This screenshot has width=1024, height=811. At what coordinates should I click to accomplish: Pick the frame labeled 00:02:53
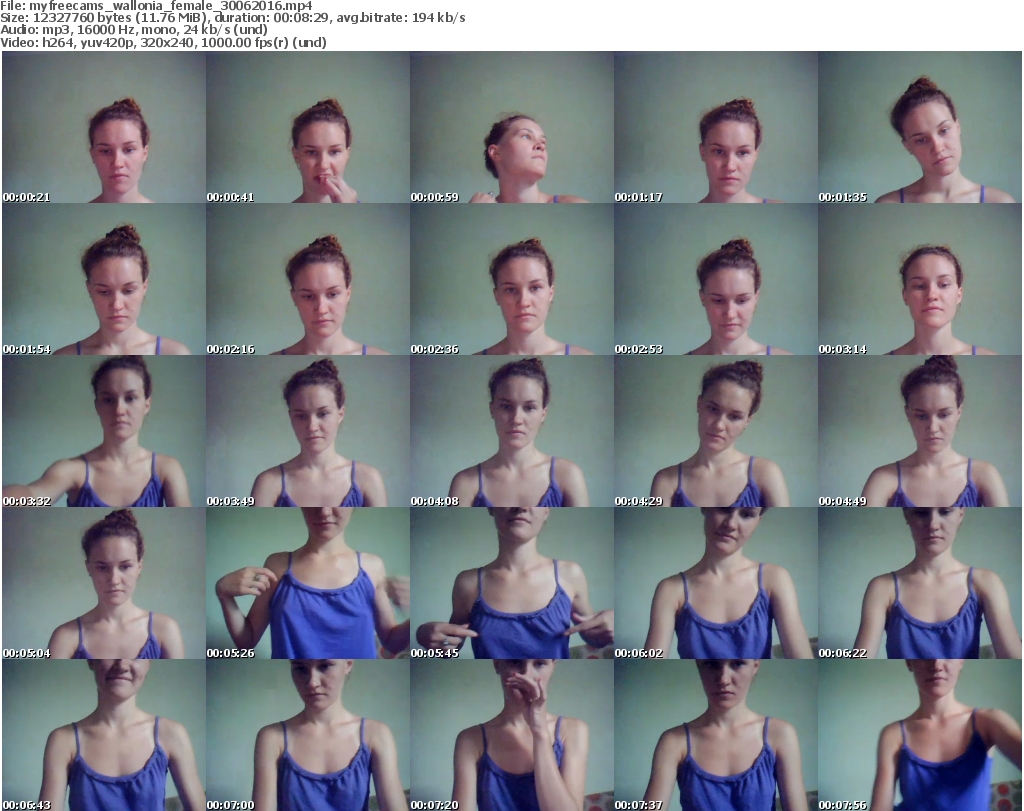[715, 280]
